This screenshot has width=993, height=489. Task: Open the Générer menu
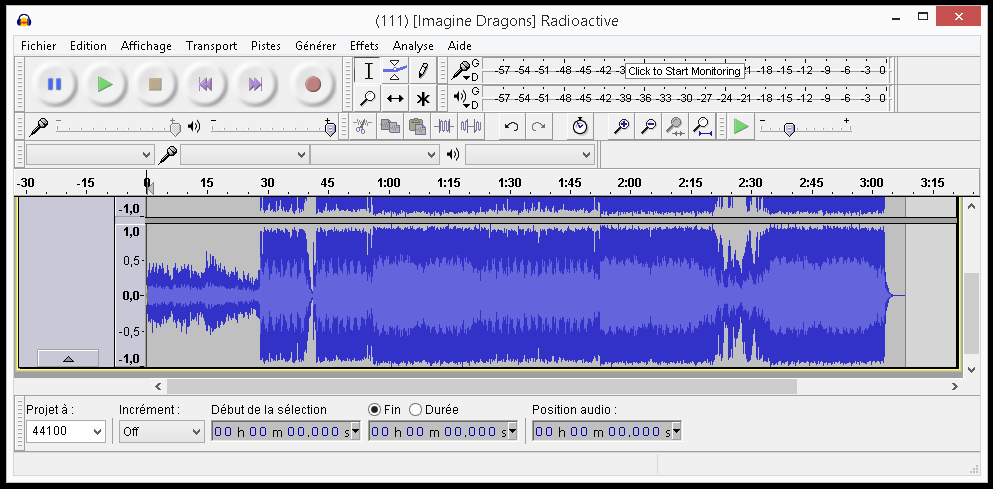315,46
